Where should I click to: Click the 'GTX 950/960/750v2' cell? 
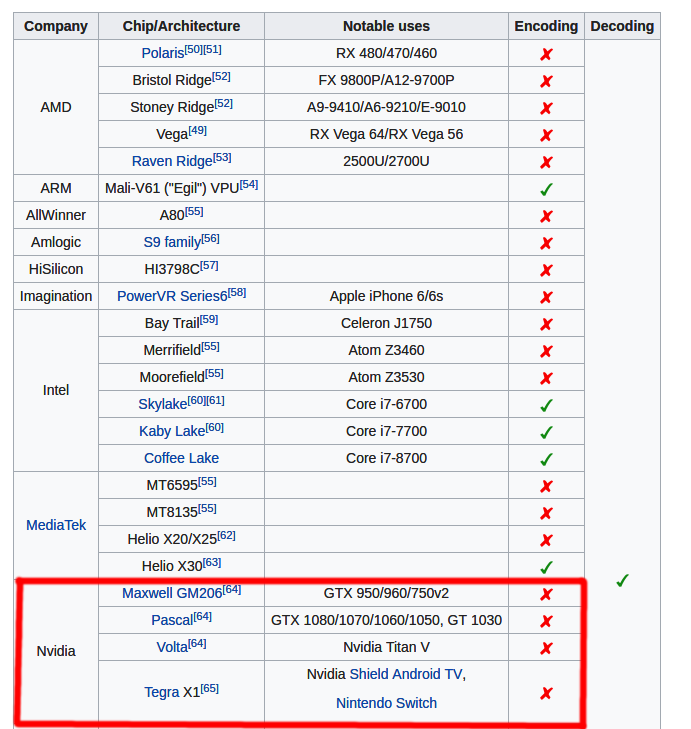tap(386, 593)
